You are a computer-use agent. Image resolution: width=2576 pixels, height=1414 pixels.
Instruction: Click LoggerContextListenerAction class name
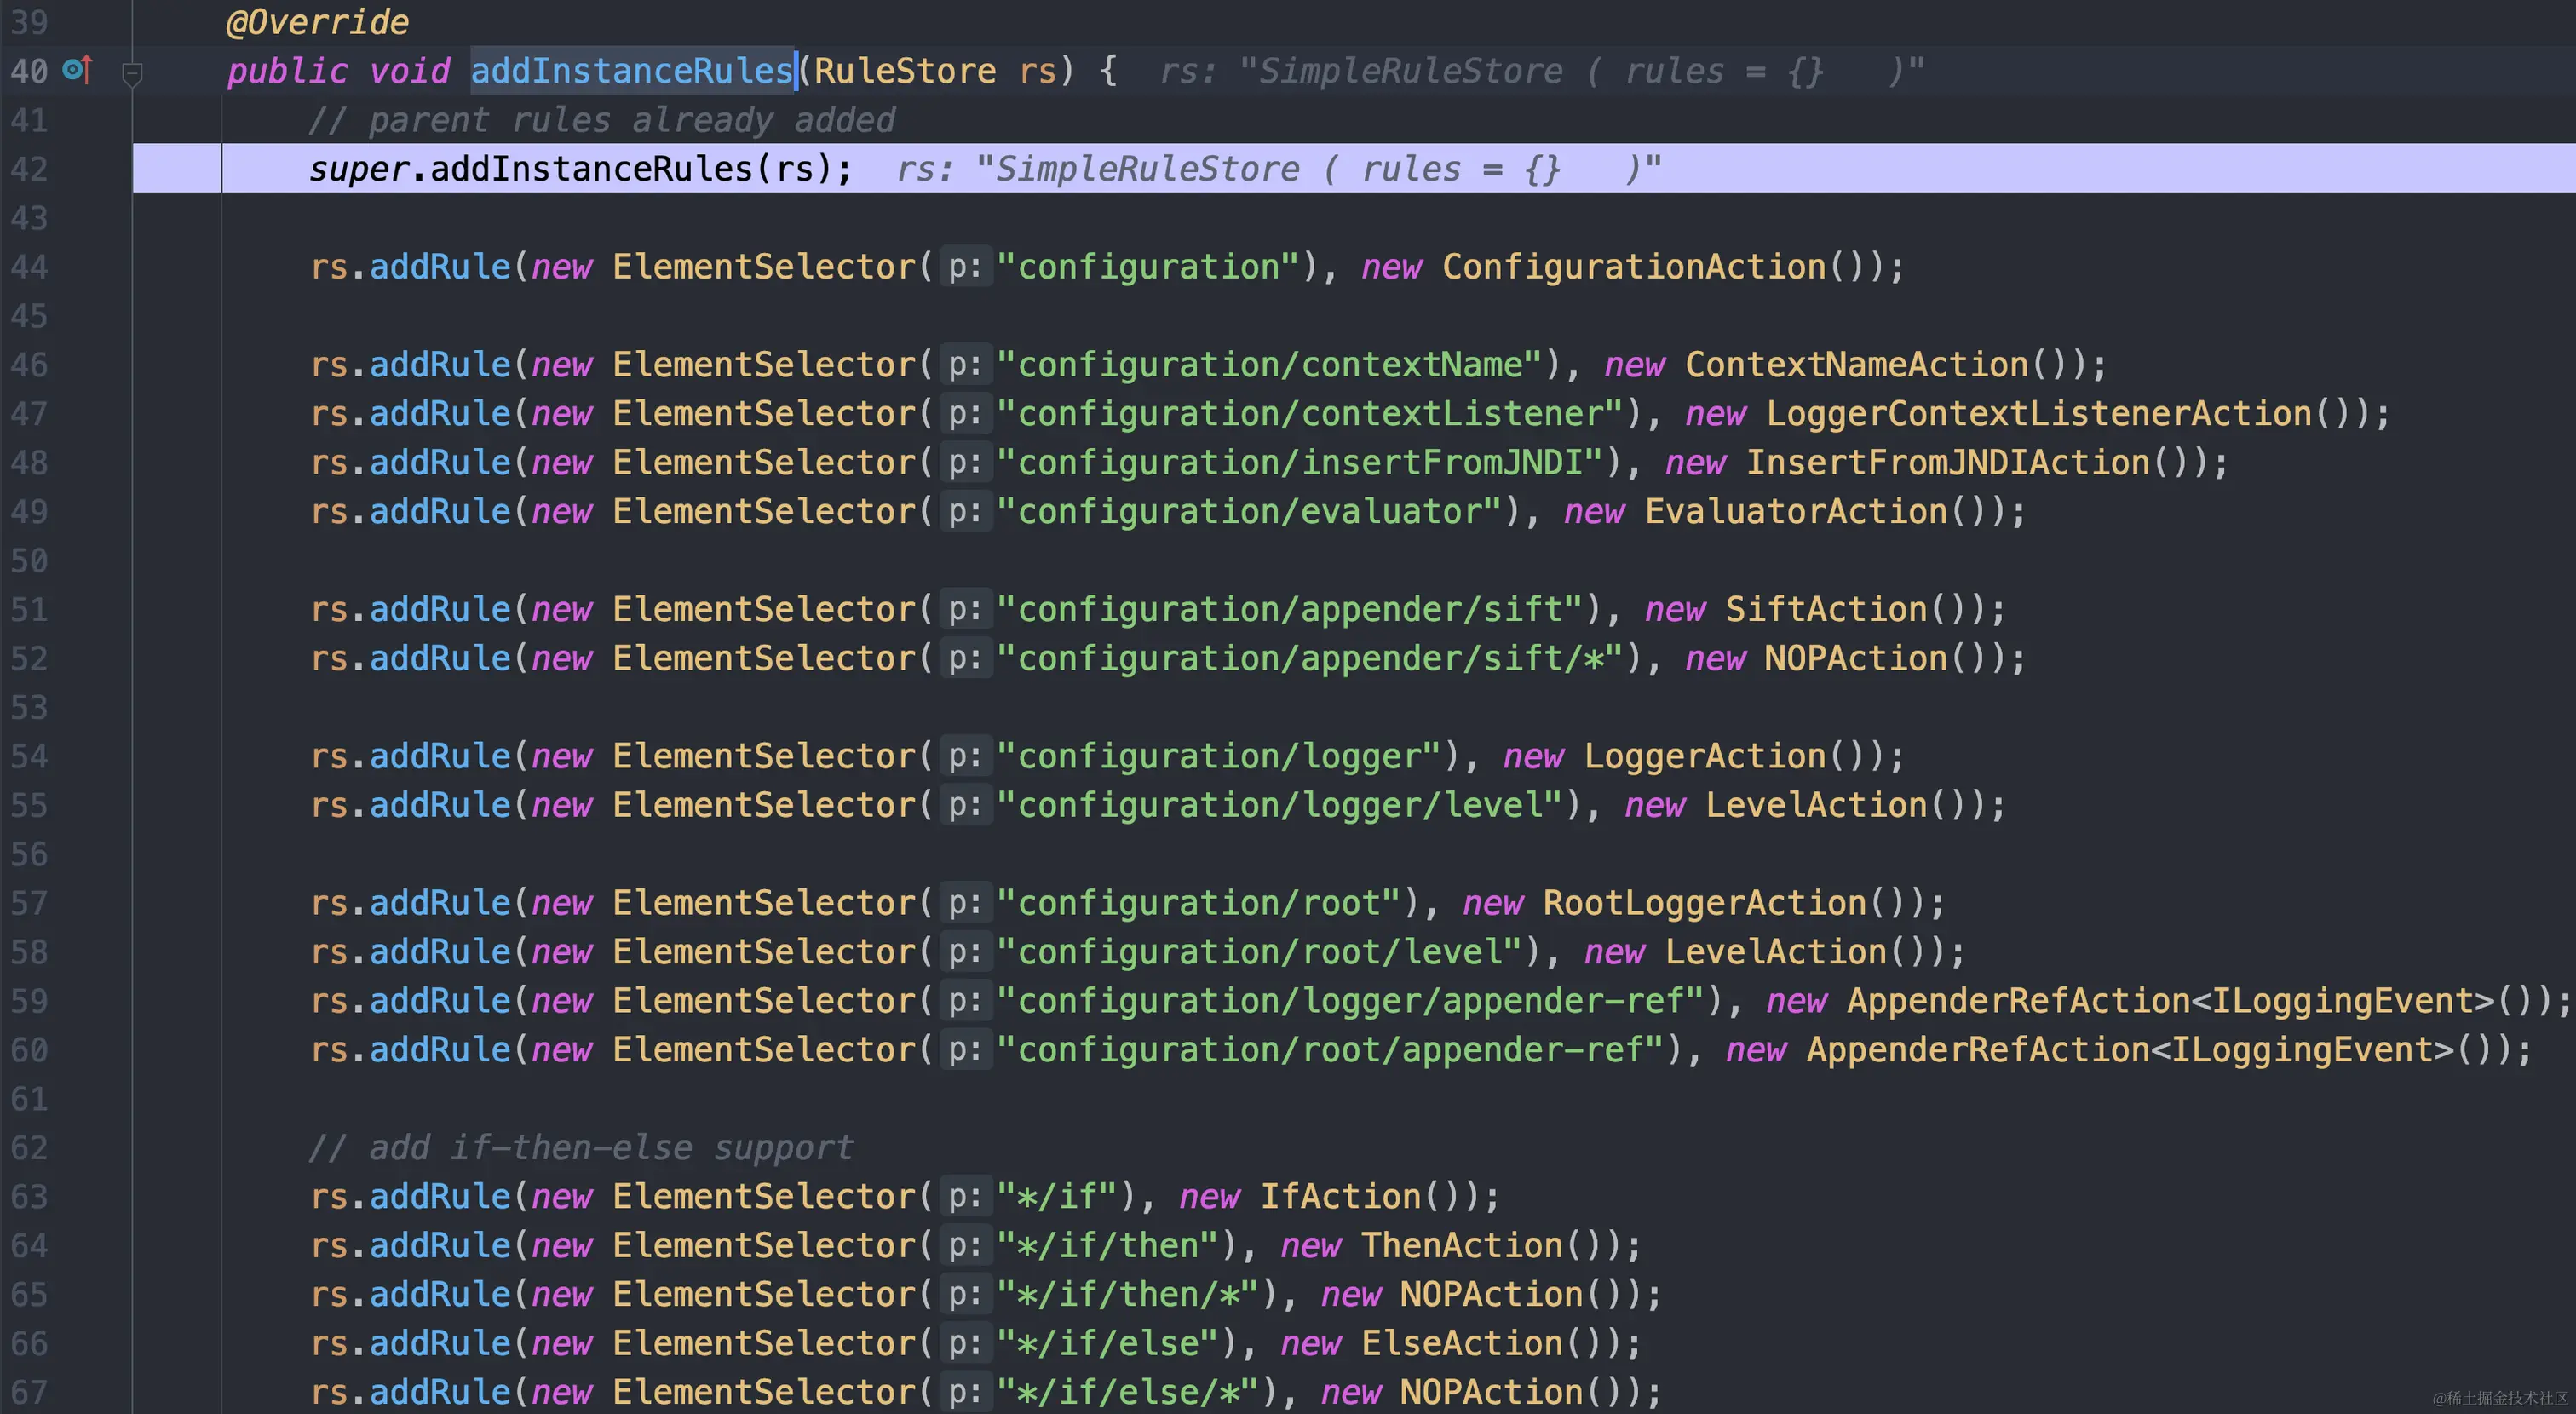click(2039, 414)
